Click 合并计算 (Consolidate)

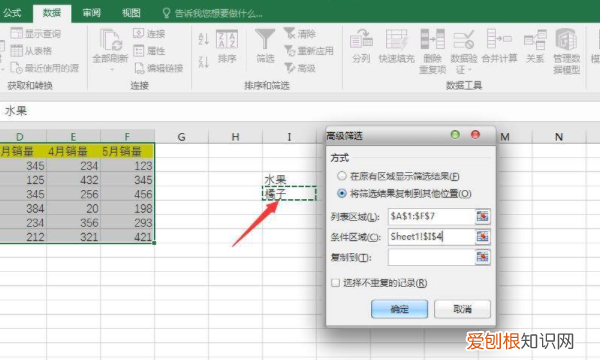coord(499,46)
